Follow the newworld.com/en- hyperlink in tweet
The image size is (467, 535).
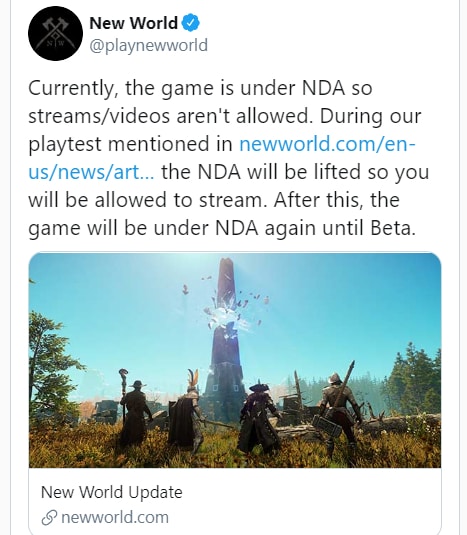point(327,144)
